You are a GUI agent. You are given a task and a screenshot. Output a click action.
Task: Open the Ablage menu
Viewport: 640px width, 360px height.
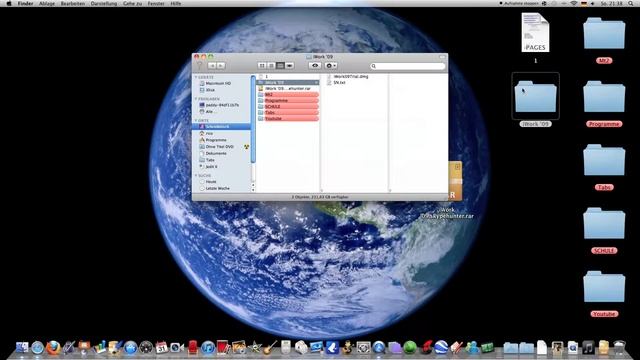[x=47, y=3]
